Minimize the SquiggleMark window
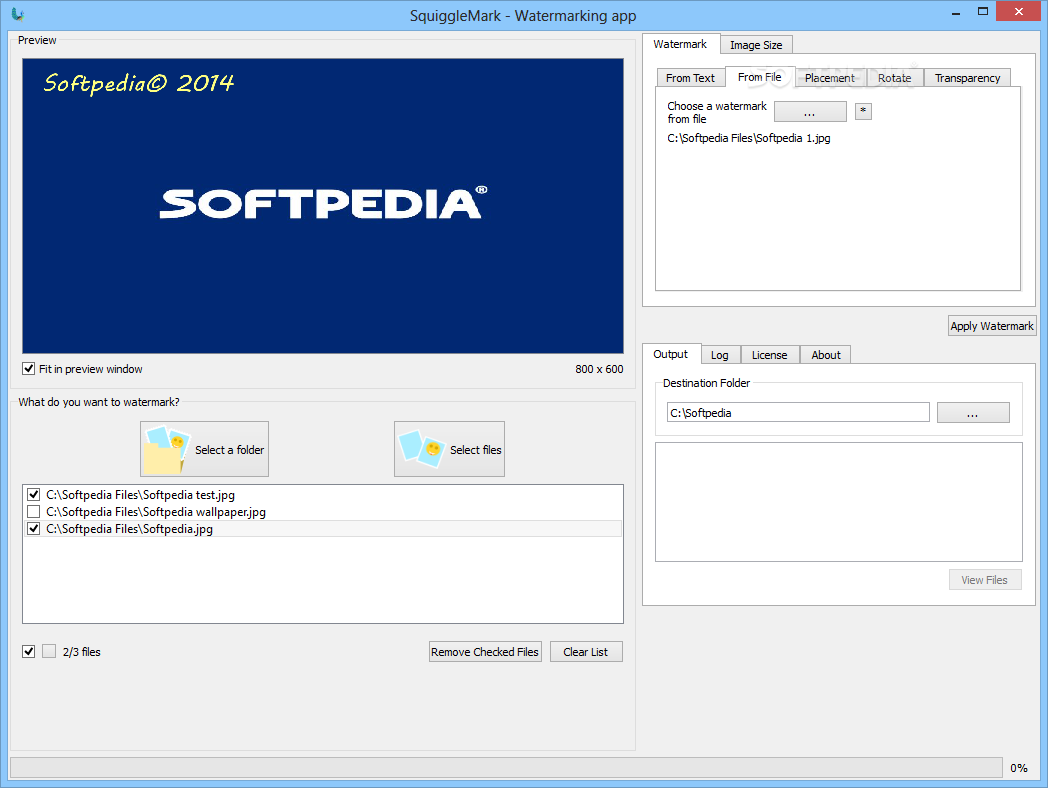Screen dimensions: 1048x788 (x=956, y=12)
